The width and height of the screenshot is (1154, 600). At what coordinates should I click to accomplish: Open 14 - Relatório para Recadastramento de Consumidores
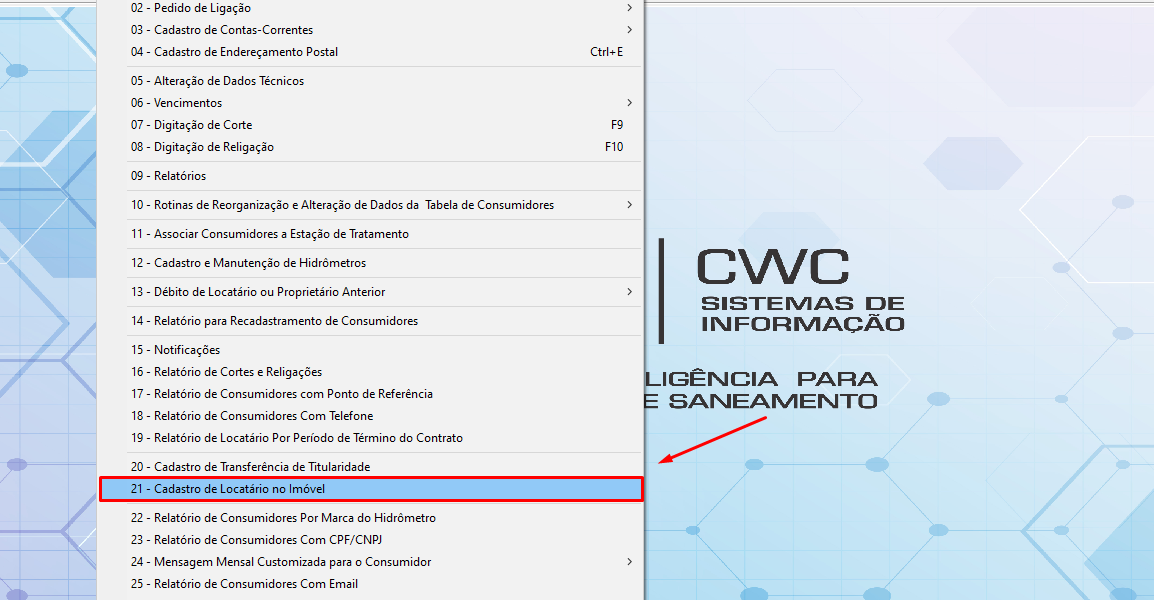[274, 321]
